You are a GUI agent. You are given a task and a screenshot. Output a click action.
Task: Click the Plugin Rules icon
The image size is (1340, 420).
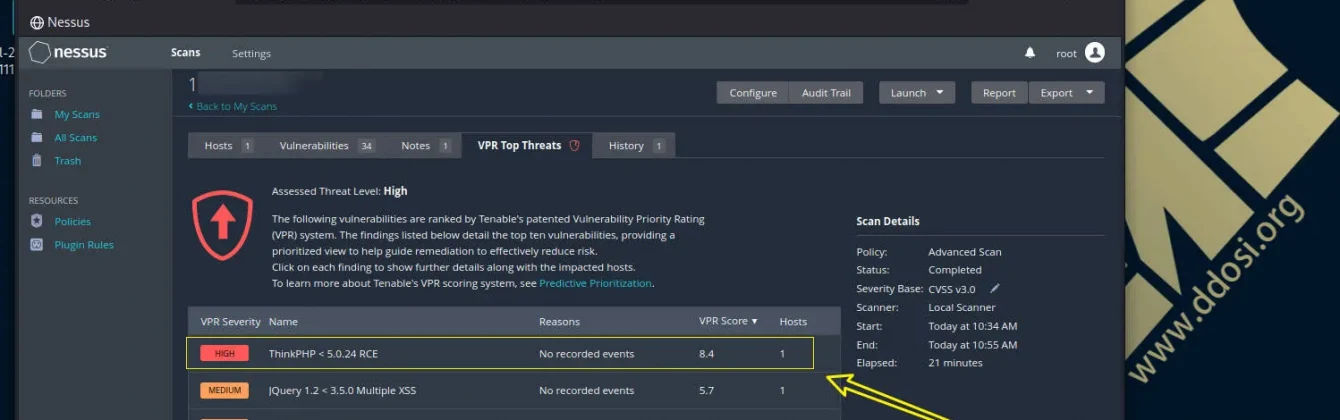[x=37, y=244]
